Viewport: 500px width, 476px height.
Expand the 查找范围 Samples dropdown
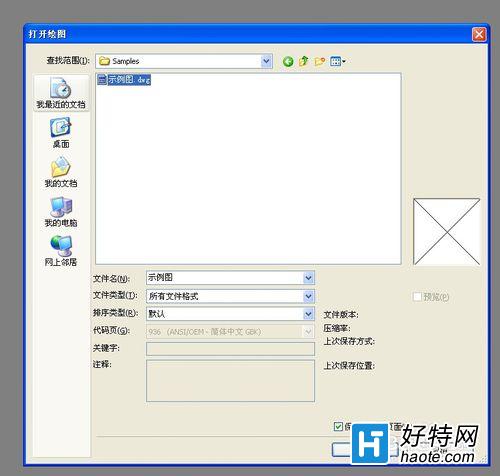[266, 61]
